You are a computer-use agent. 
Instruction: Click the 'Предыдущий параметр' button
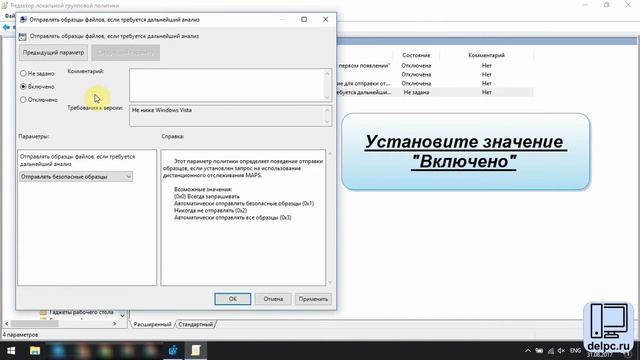[53, 53]
